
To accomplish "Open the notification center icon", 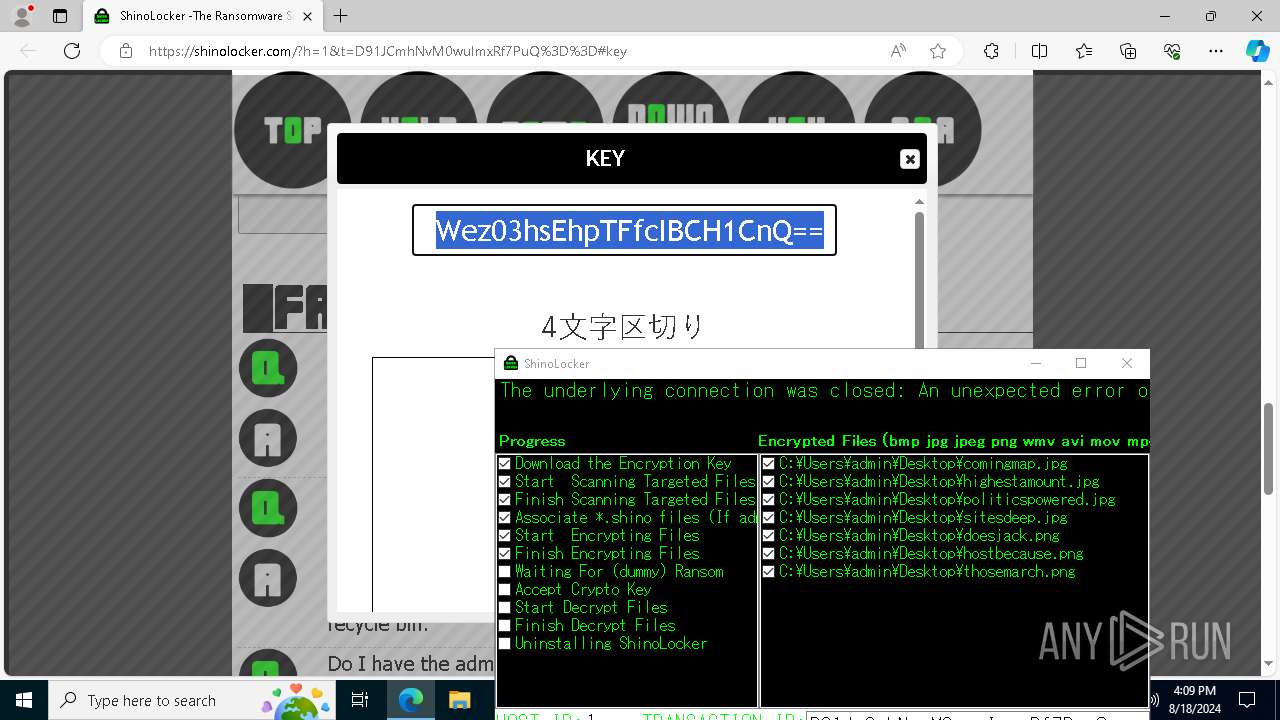I will point(1247,700).
